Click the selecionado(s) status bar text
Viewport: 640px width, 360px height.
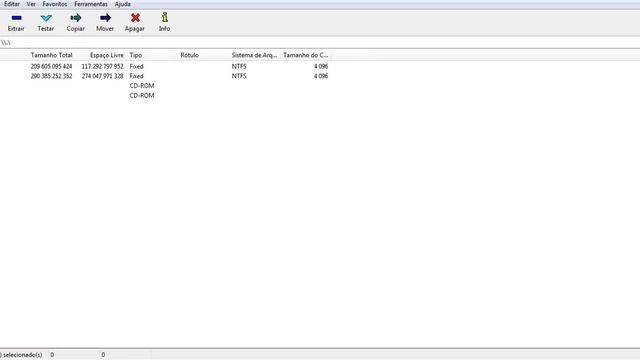[22, 355]
